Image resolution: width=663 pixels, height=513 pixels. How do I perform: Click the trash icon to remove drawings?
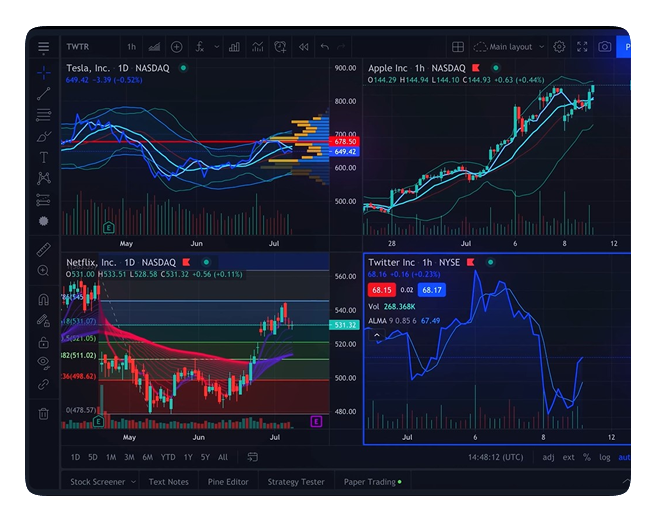[x=44, y=413]
